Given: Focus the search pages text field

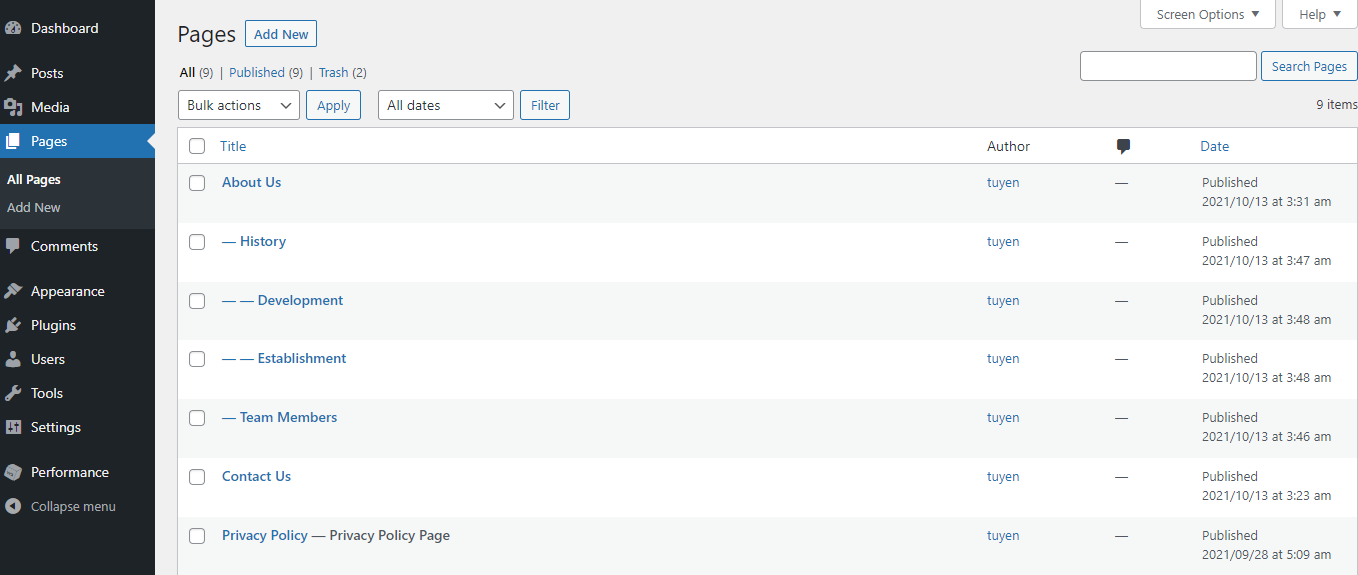Looking at the screenshot, I should point(1167,66).
